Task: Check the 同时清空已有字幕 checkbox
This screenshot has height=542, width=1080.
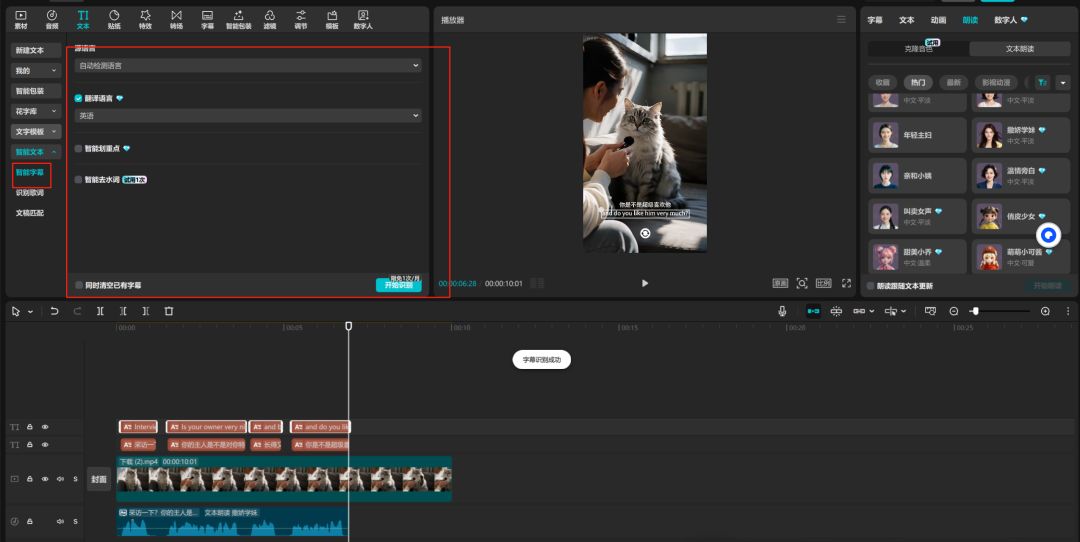Action: coord(79,285)
